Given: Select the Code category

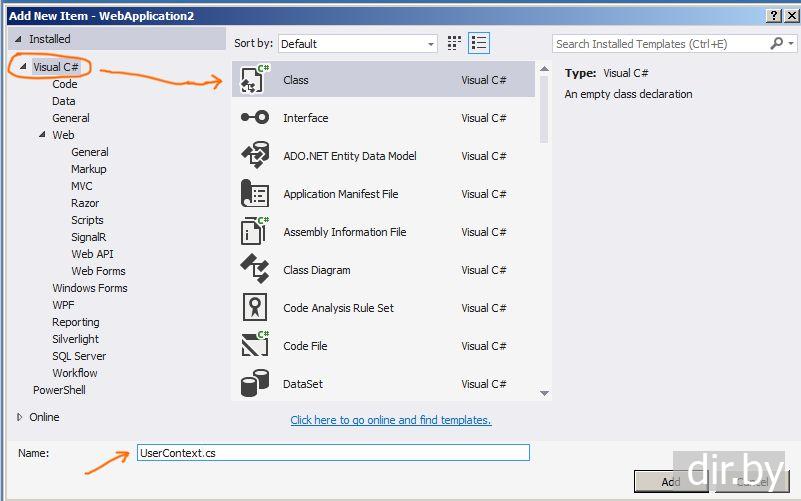Looking at the screenshot, I should pyautogui.click(x=64, y=84).
